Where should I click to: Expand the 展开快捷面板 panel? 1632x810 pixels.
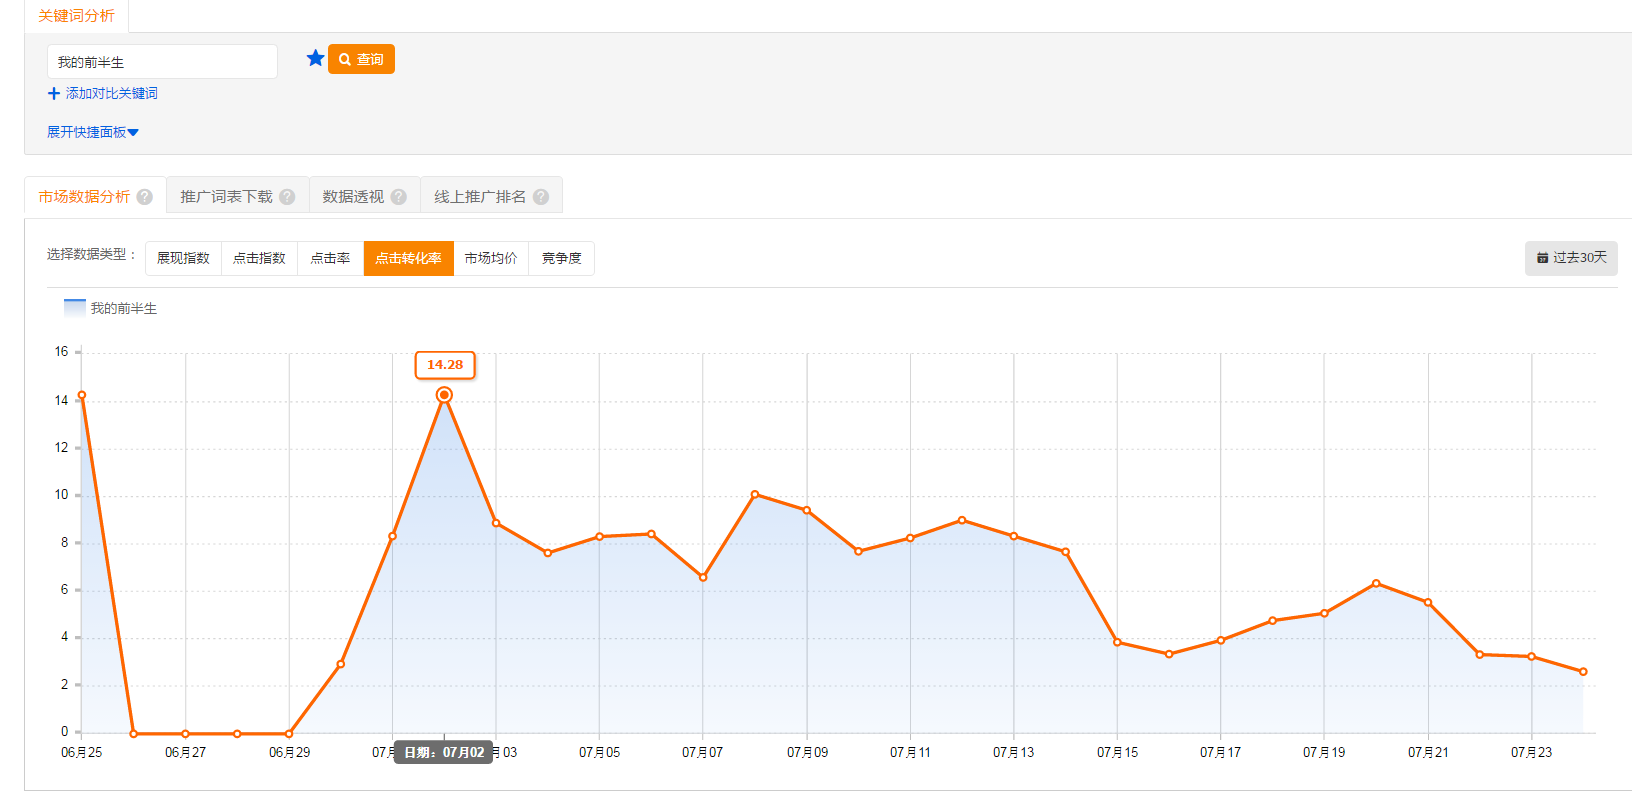pyautogui.click(x=92, y=132)
